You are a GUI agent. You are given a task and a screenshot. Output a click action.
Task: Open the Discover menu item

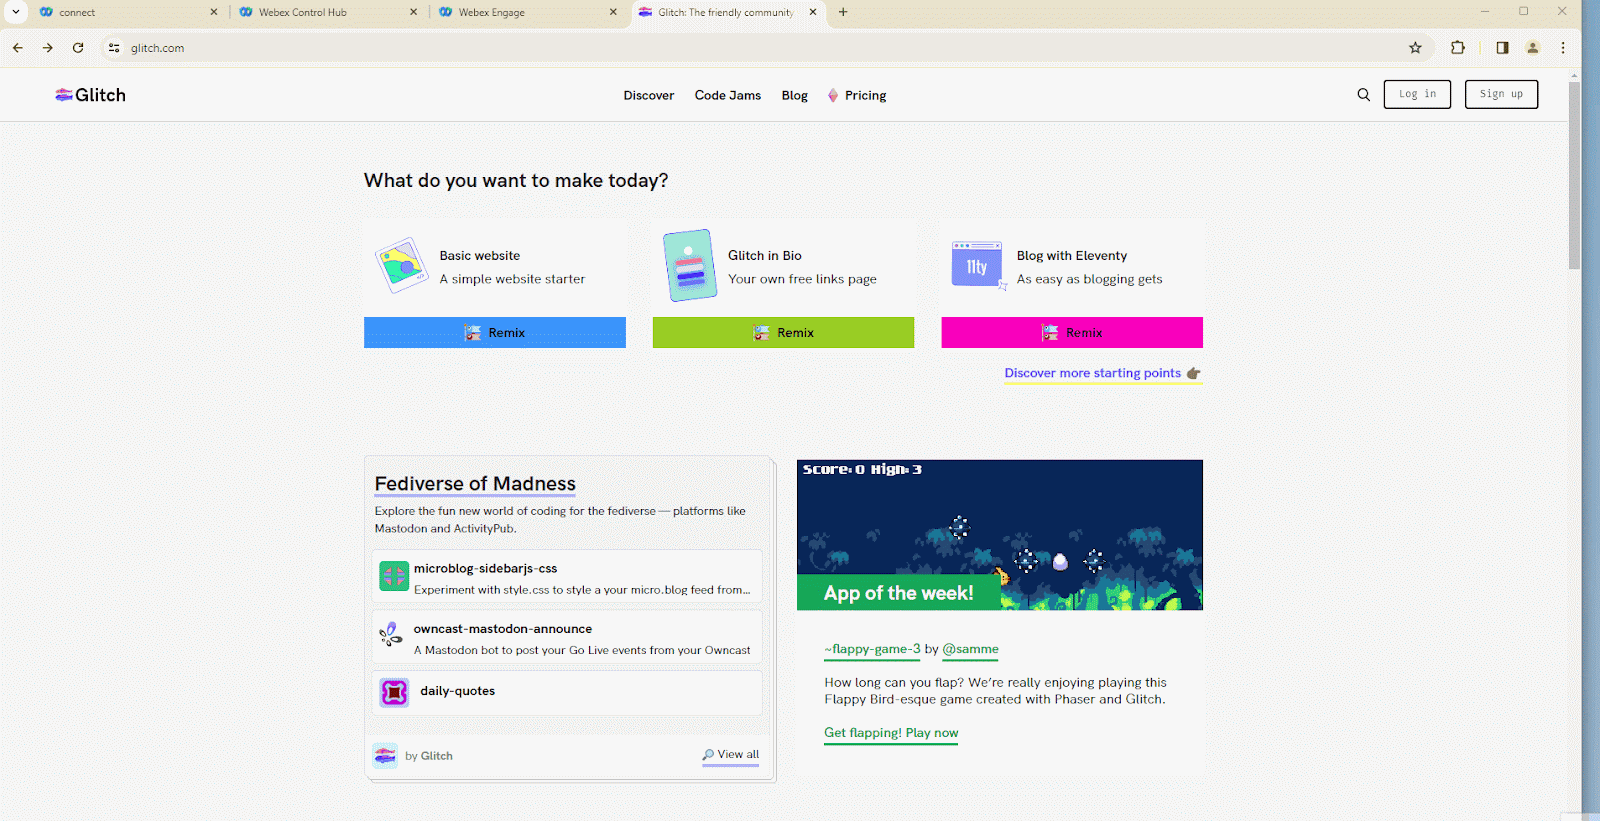[x=649, y=96]
